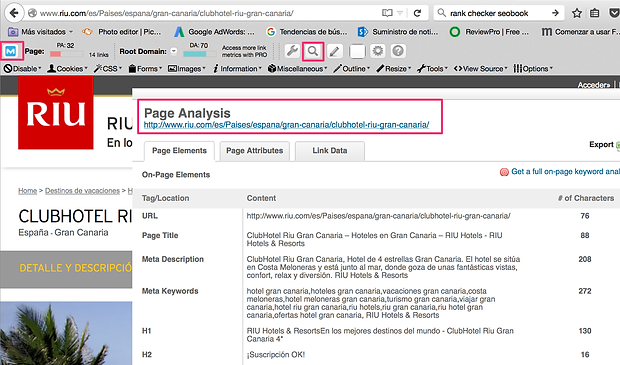Open Suministro de noticias bookmark
The height and width of the screenshot is (365, 620).
click(x=398, y=32)
